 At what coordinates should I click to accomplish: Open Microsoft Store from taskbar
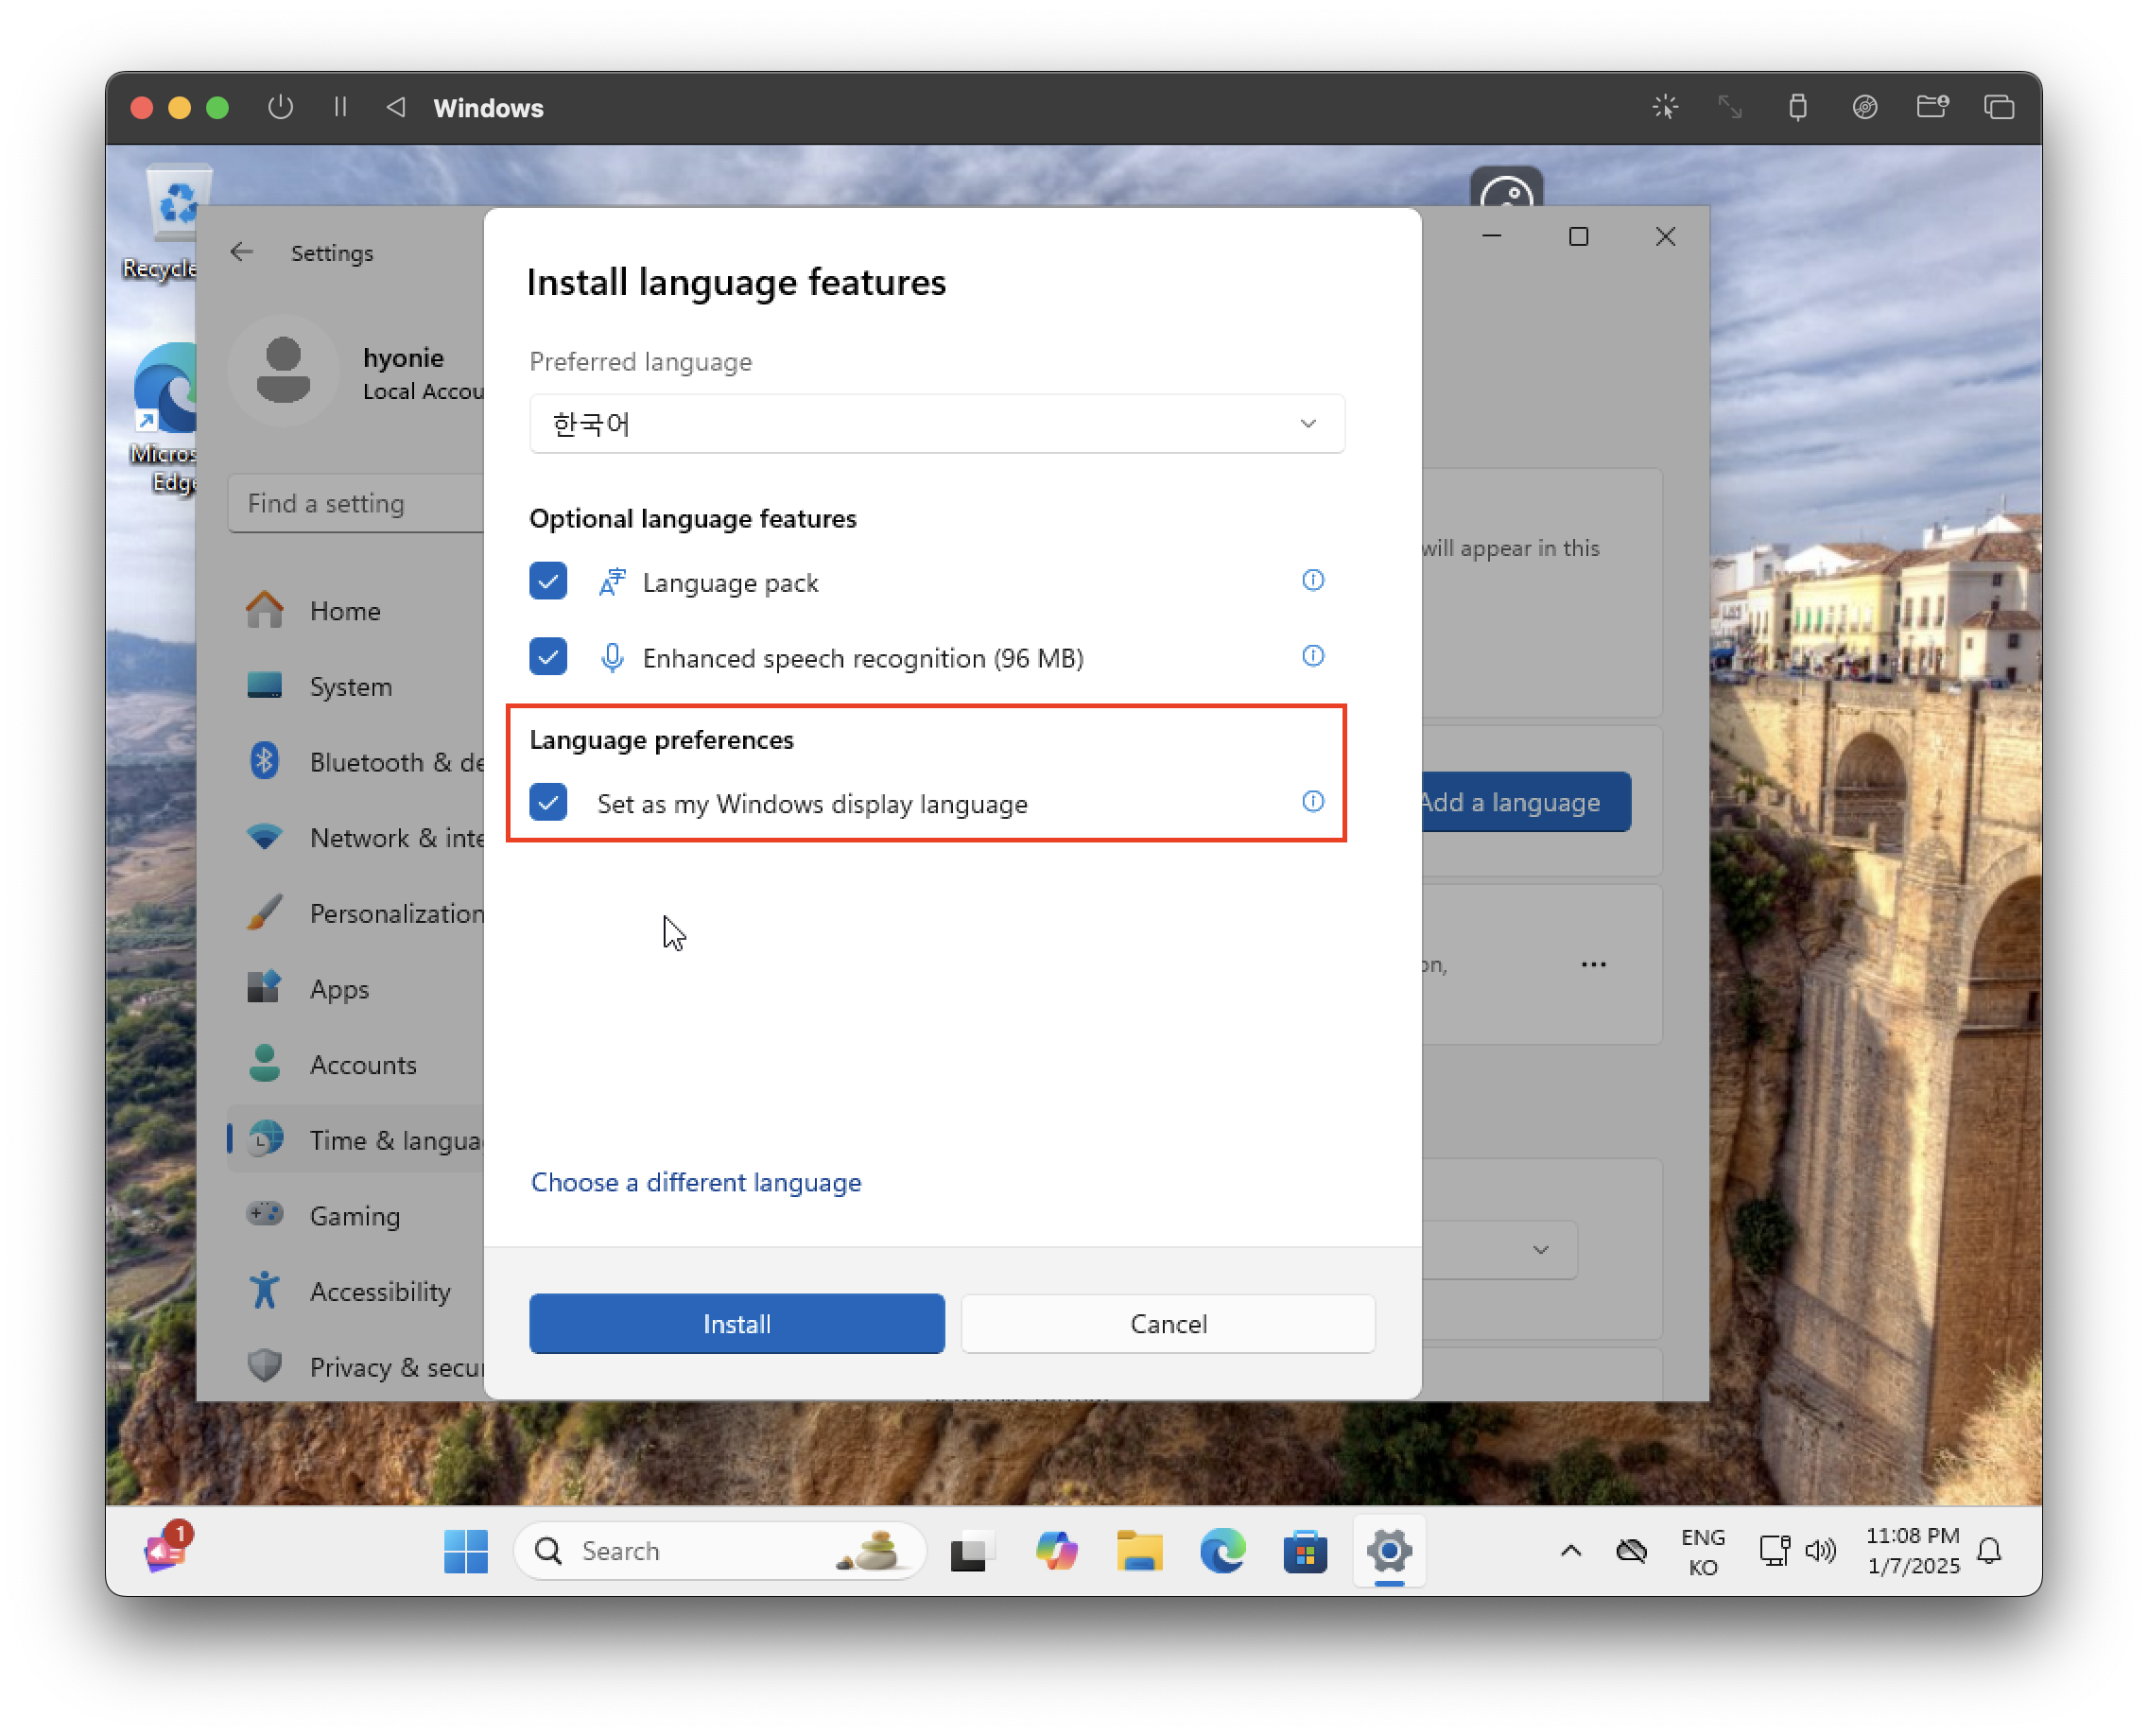1305,1551
